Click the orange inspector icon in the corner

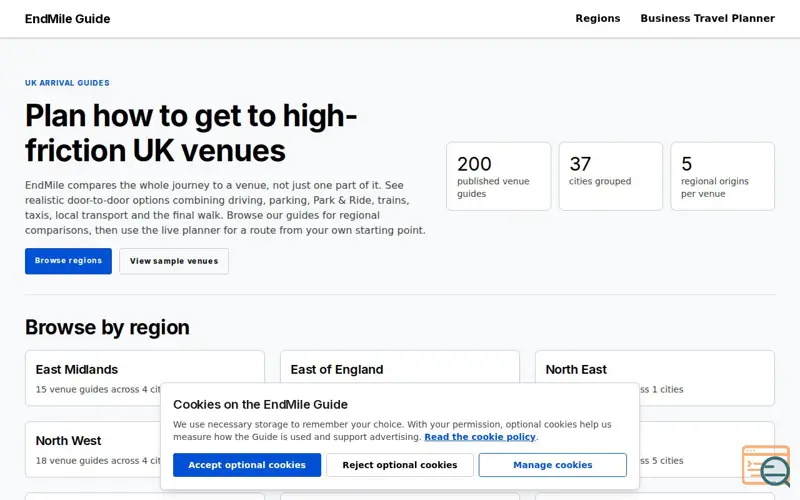pos(766,466)
